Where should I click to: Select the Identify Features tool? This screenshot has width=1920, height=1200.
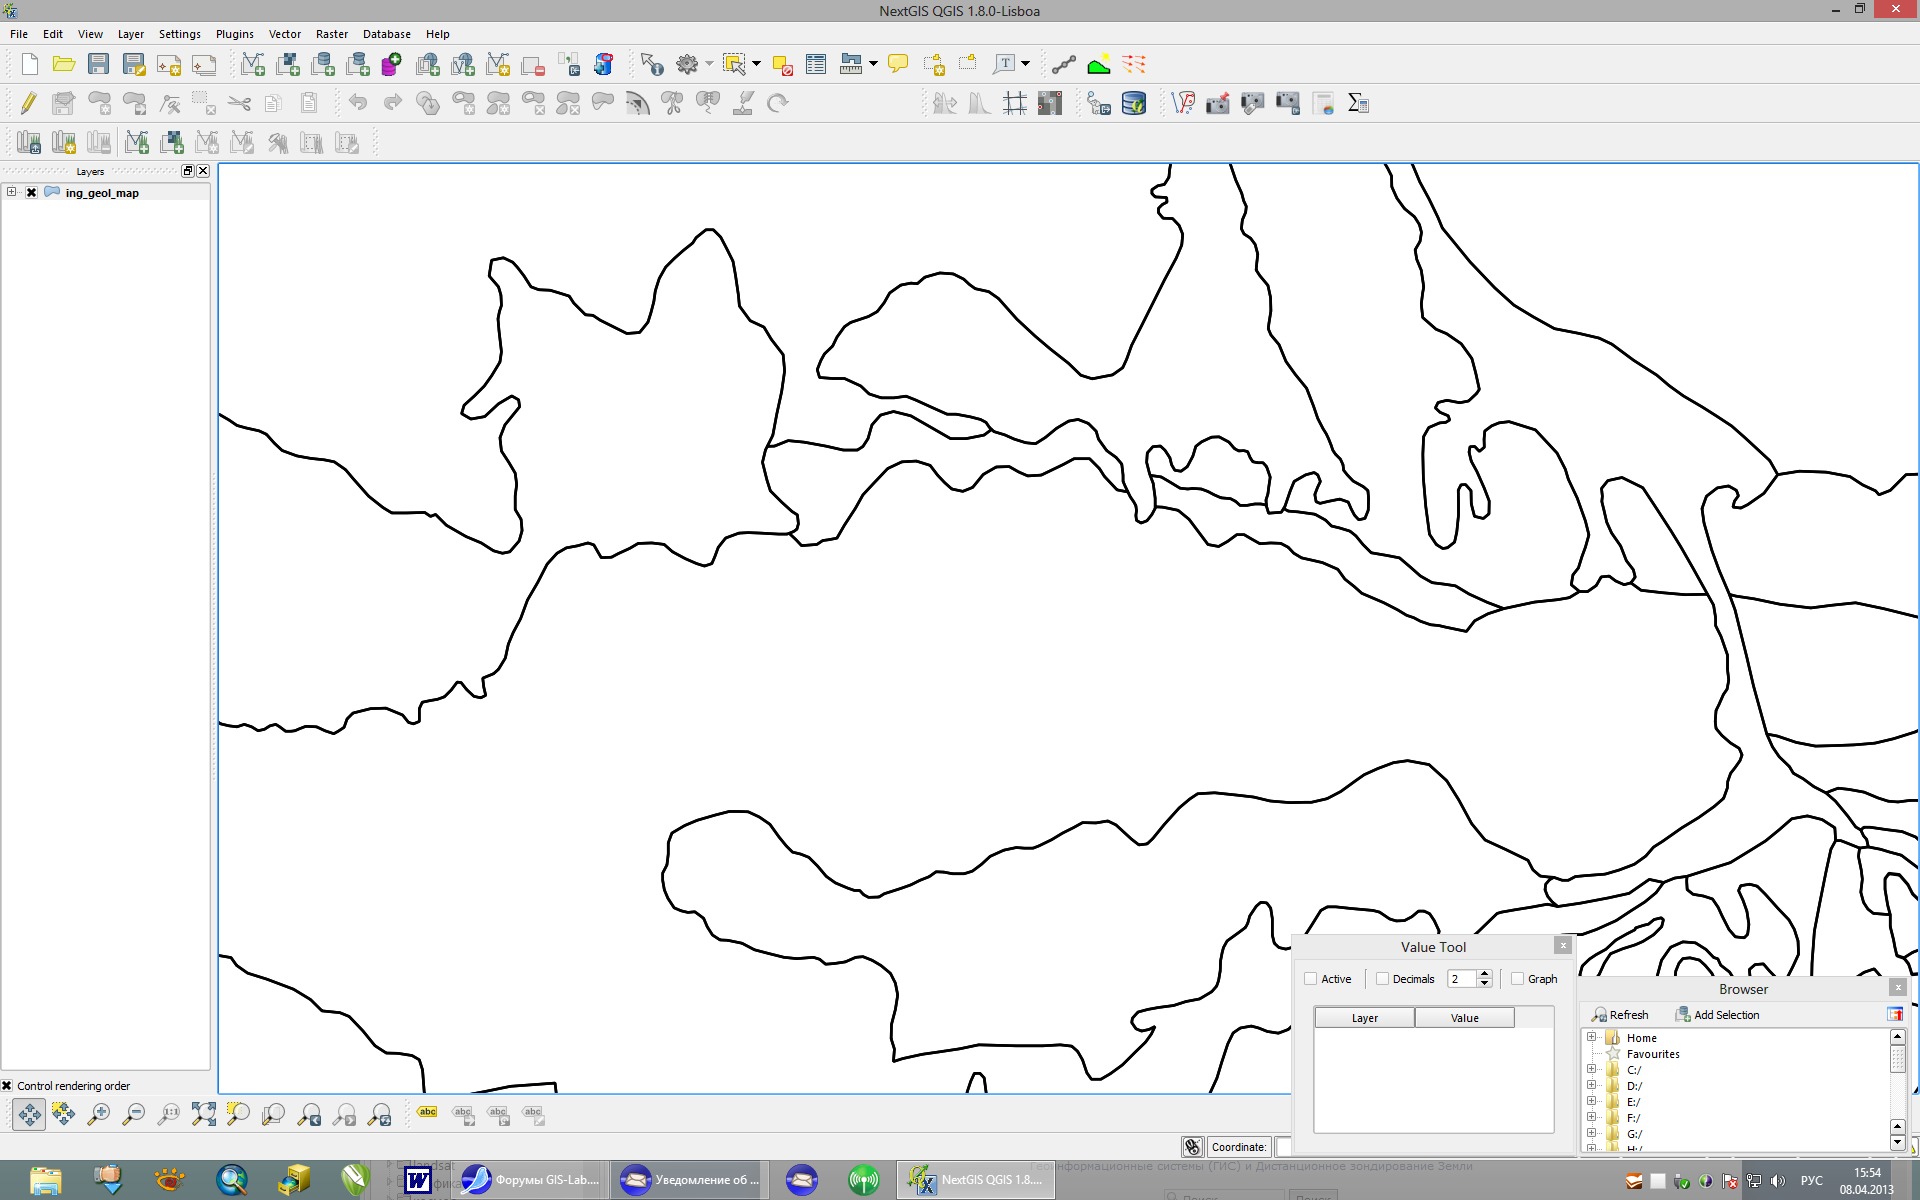point(652,65)
